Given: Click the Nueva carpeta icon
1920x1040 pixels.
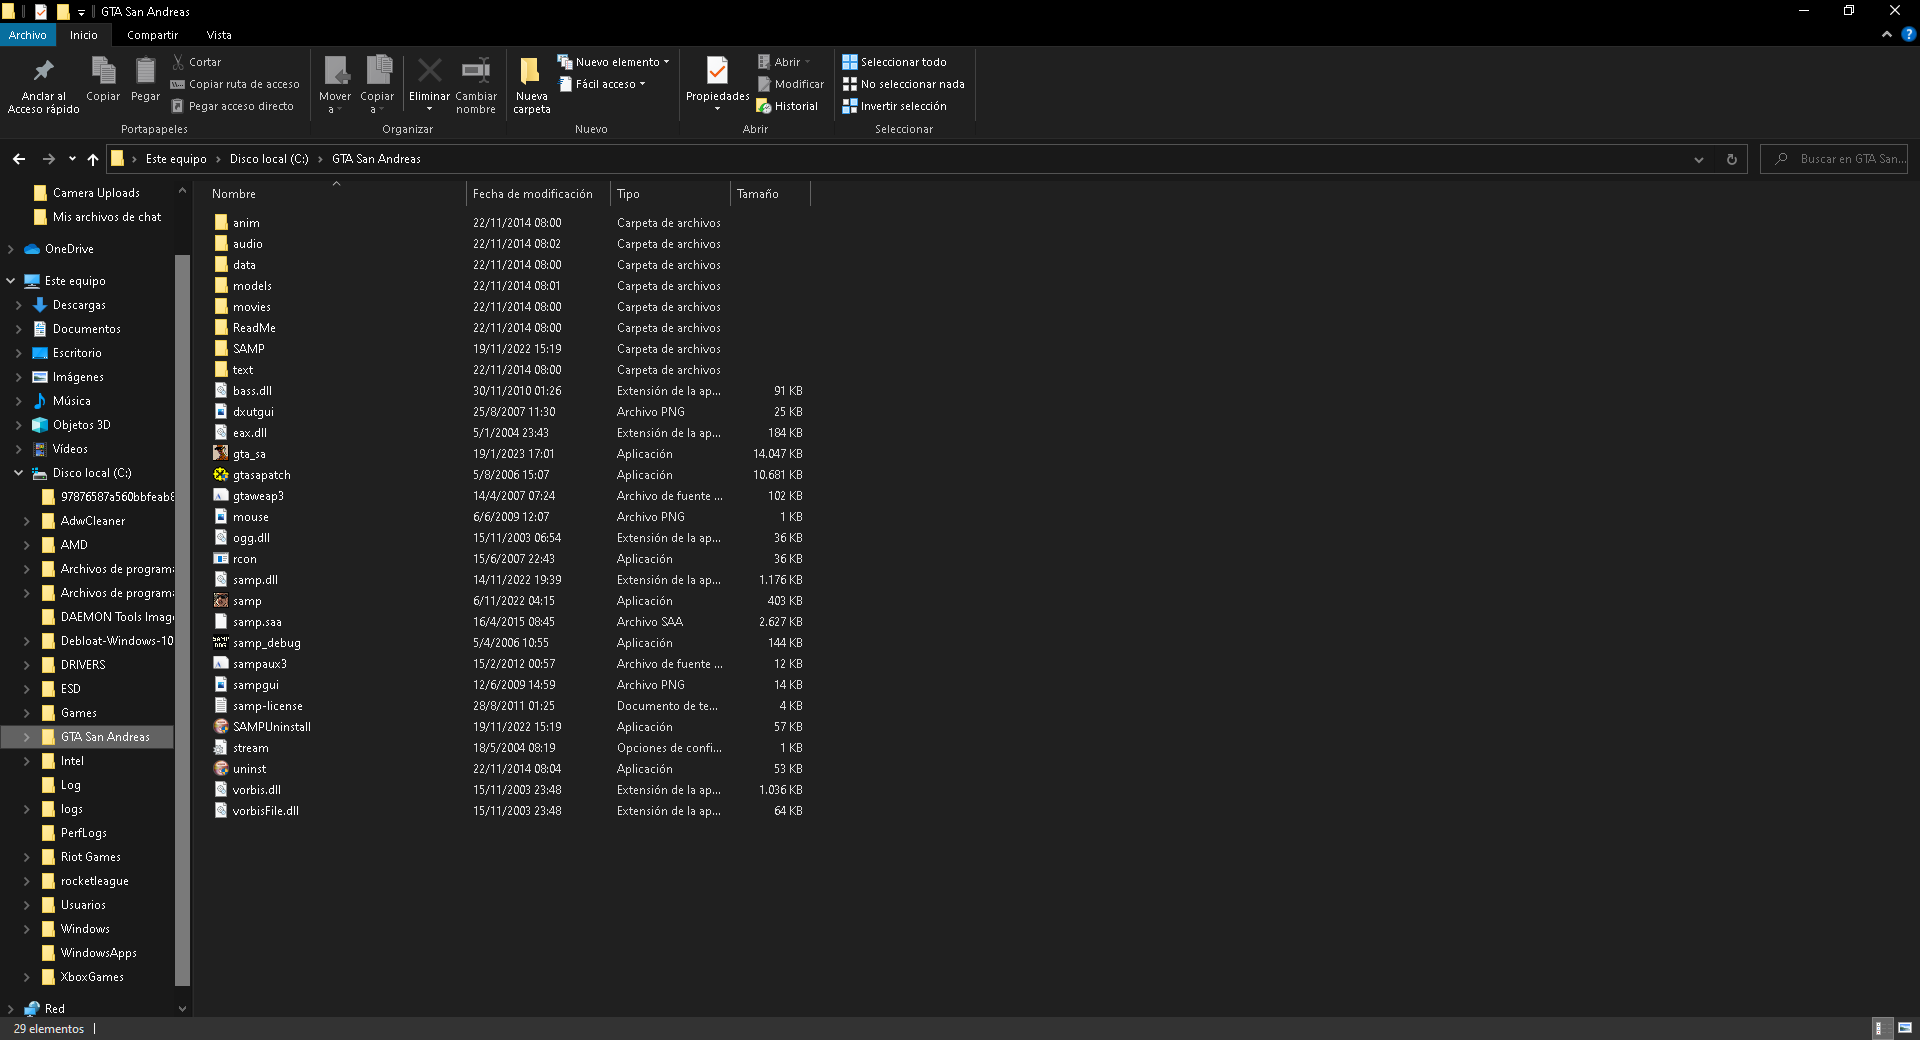Looking at the screenshot, I should pyautogui.click(x=531, y=71).
